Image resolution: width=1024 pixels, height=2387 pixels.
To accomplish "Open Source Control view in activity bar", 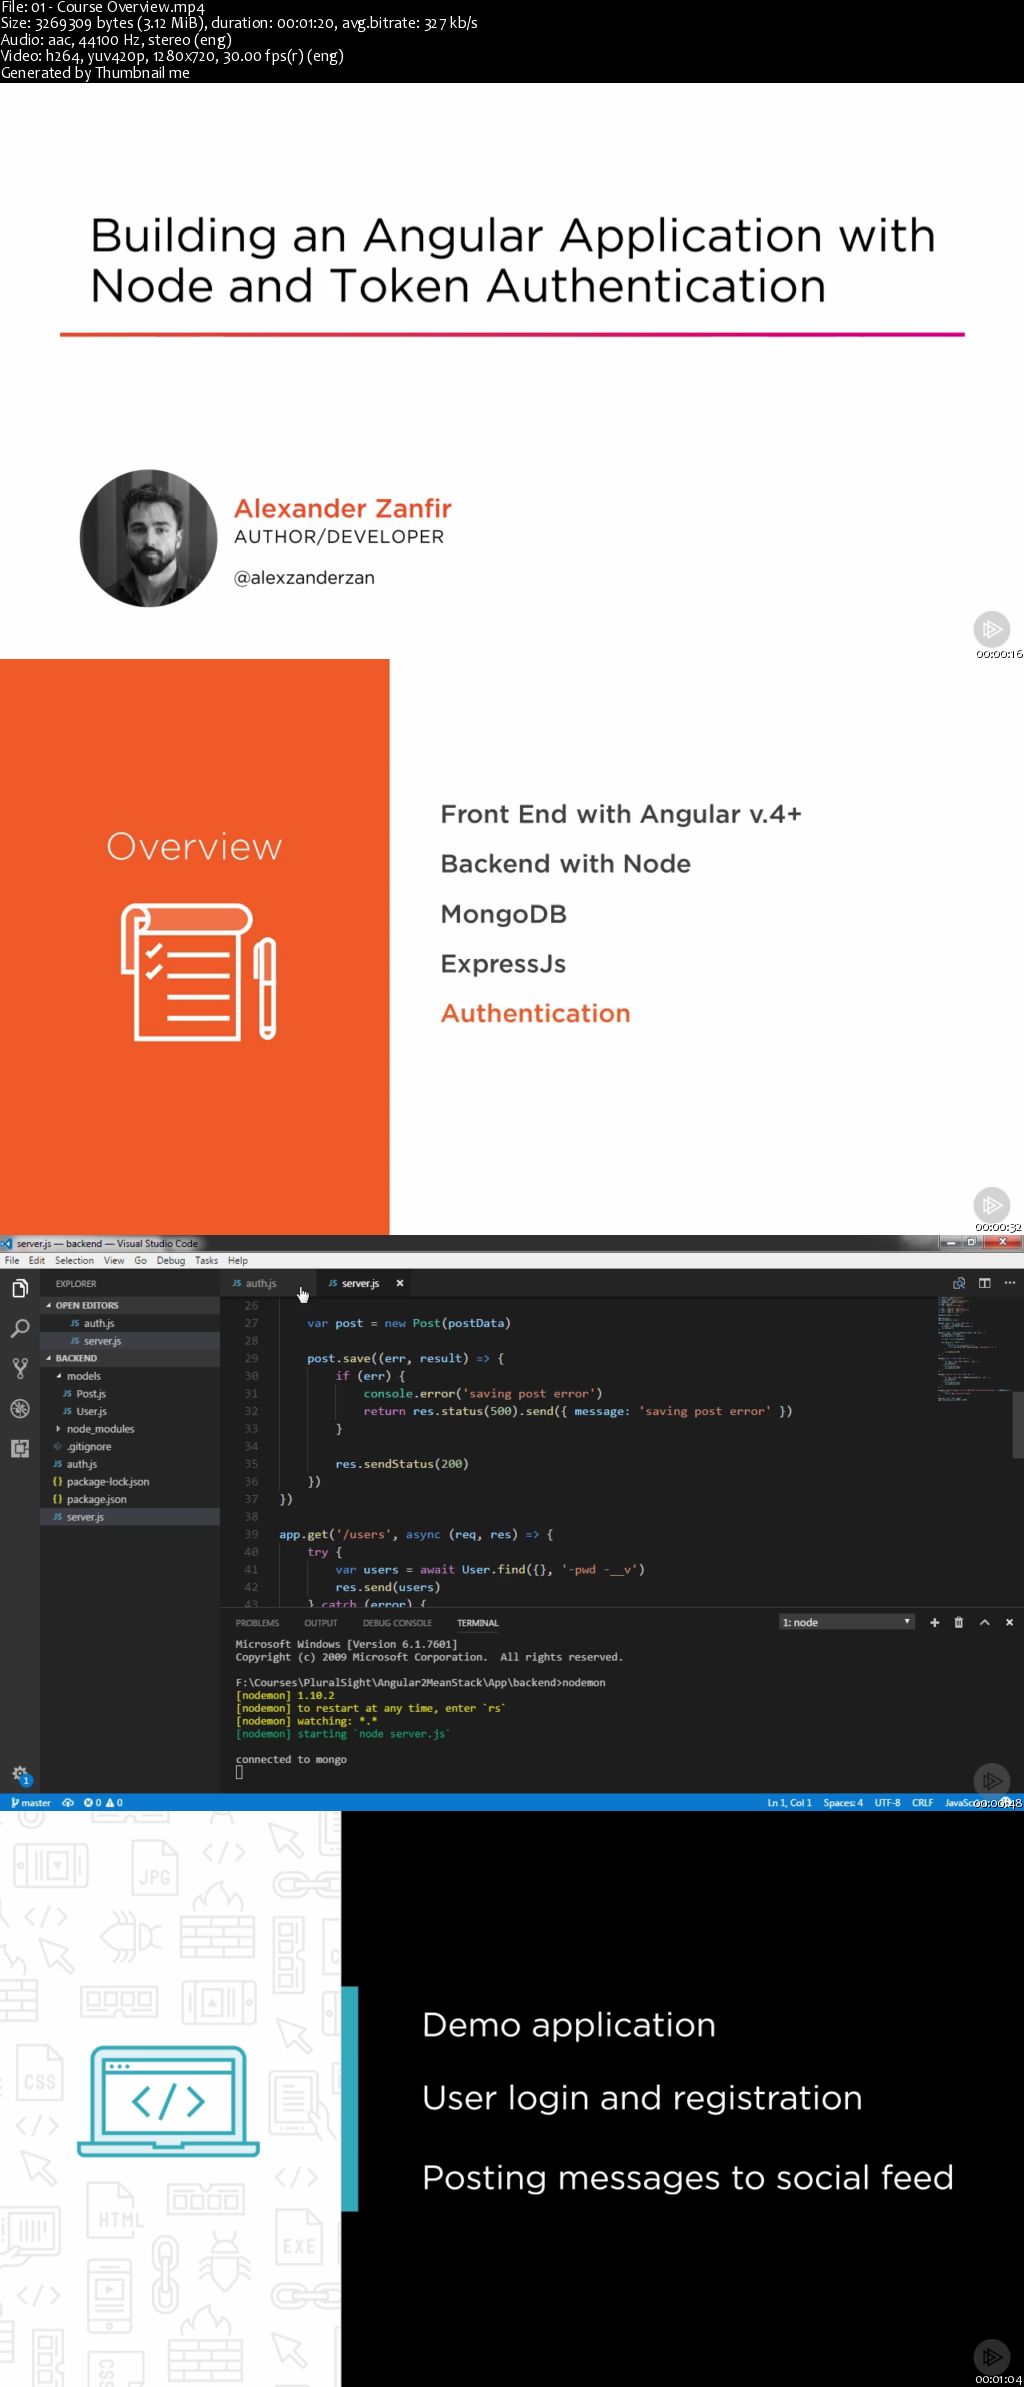I will click(x=19, y=1368).
